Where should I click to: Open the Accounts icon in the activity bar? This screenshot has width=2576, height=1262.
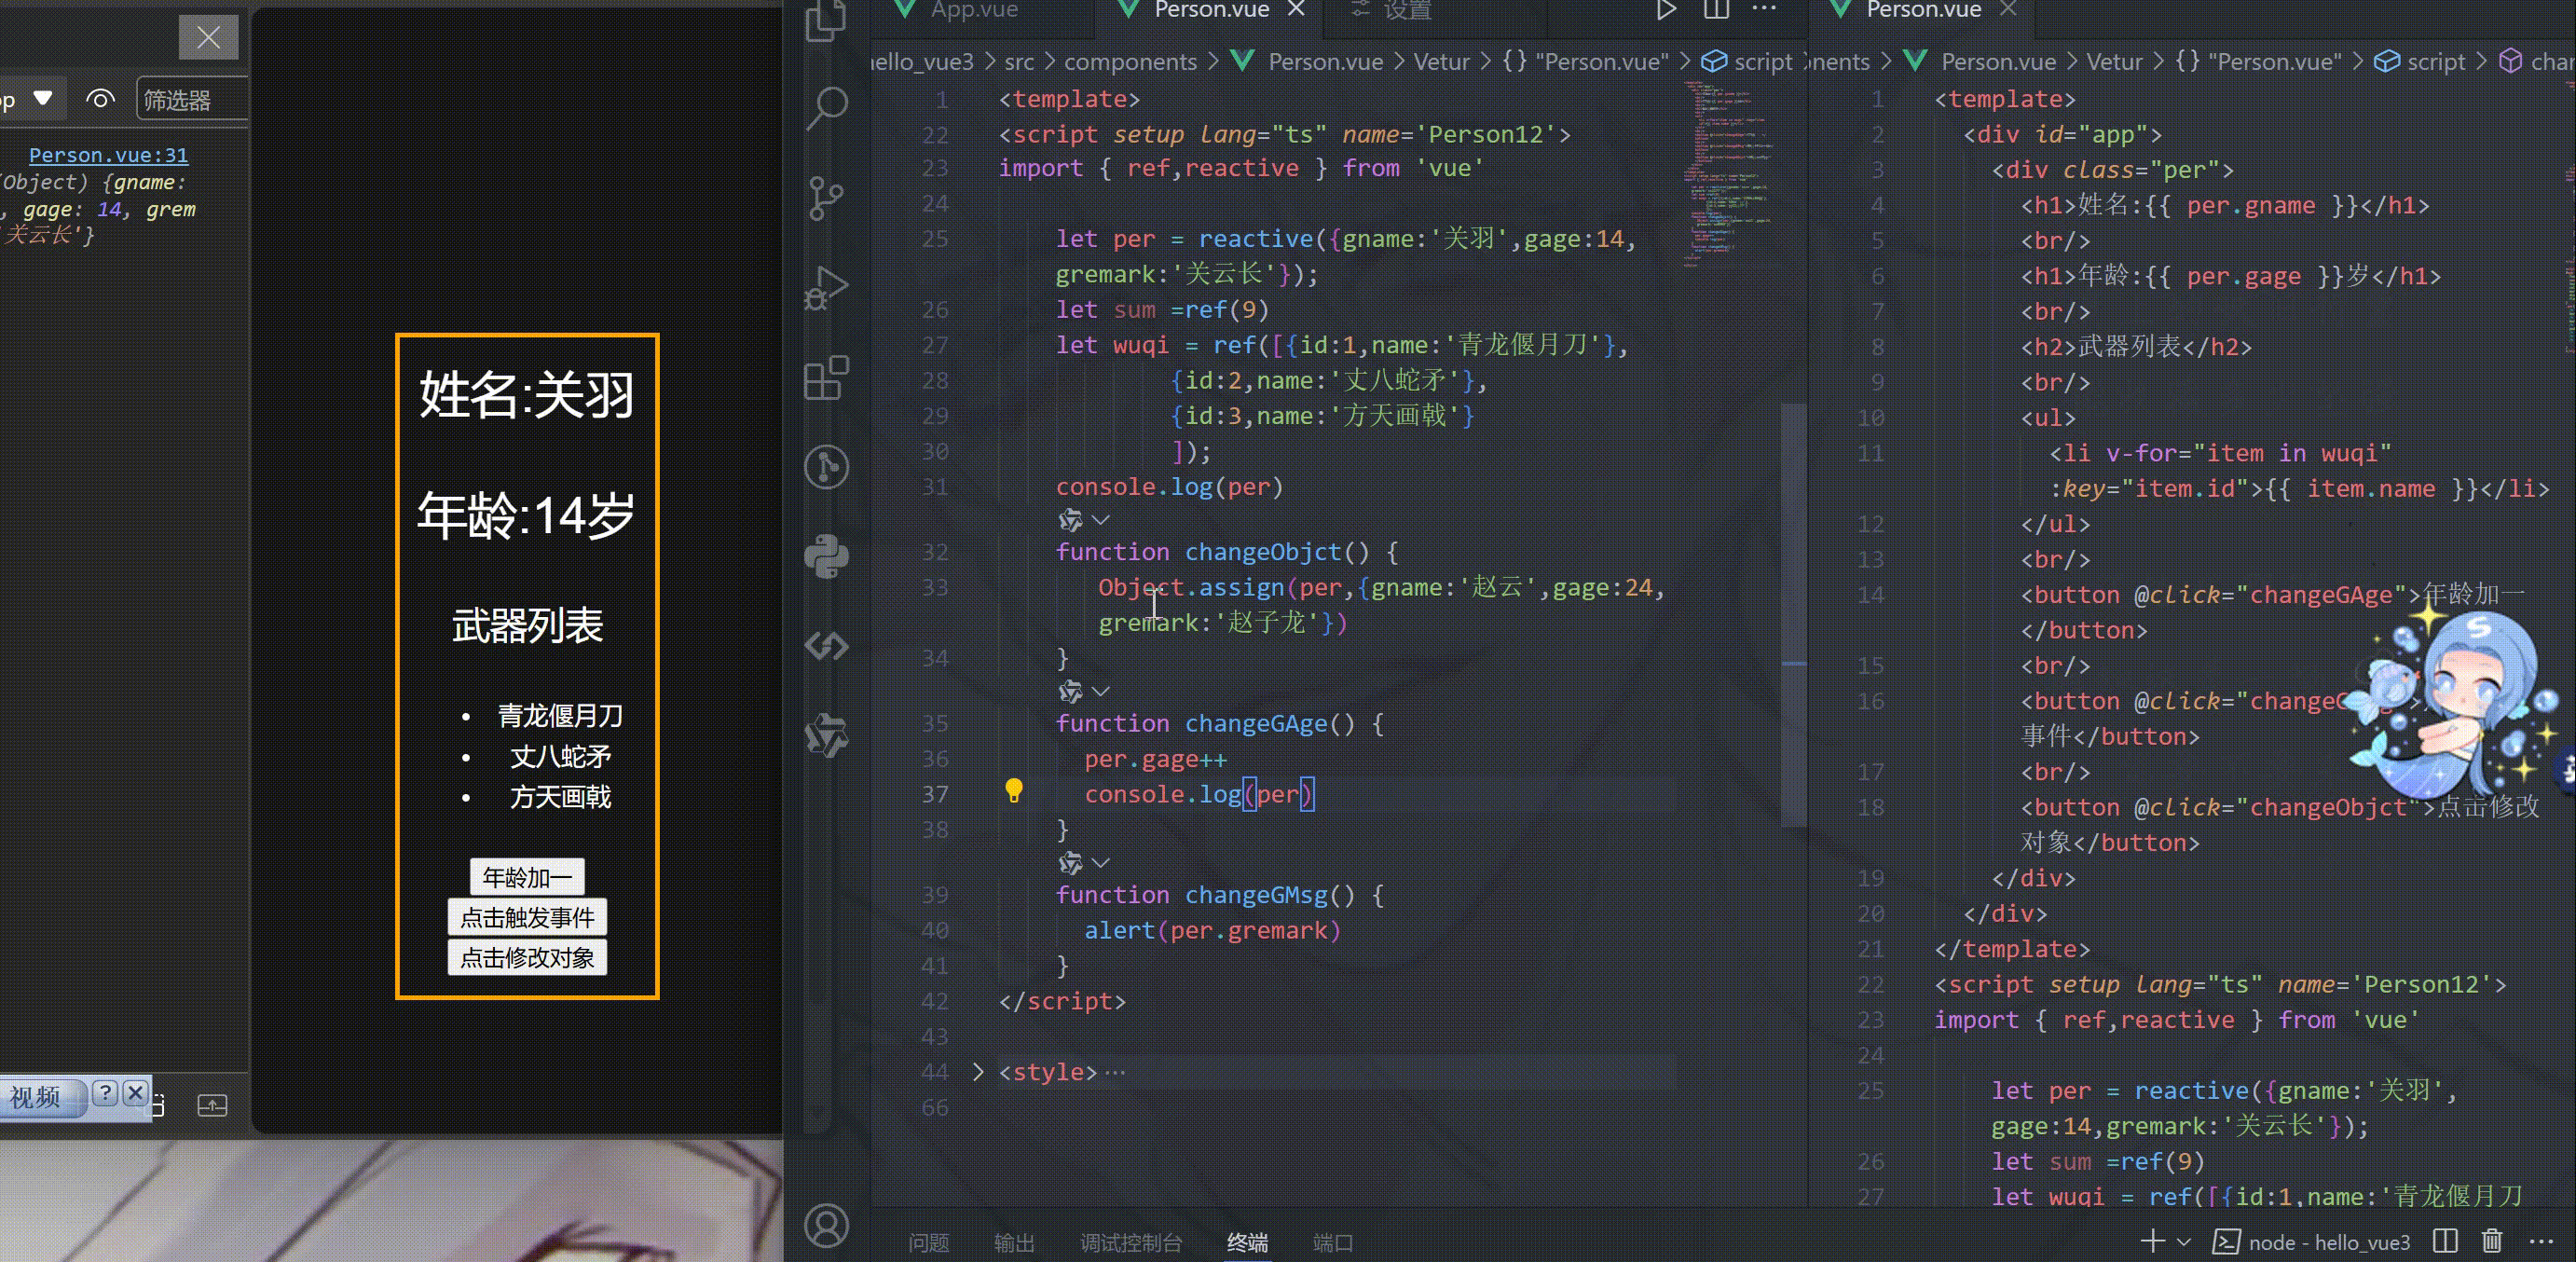pos(827,1226)
